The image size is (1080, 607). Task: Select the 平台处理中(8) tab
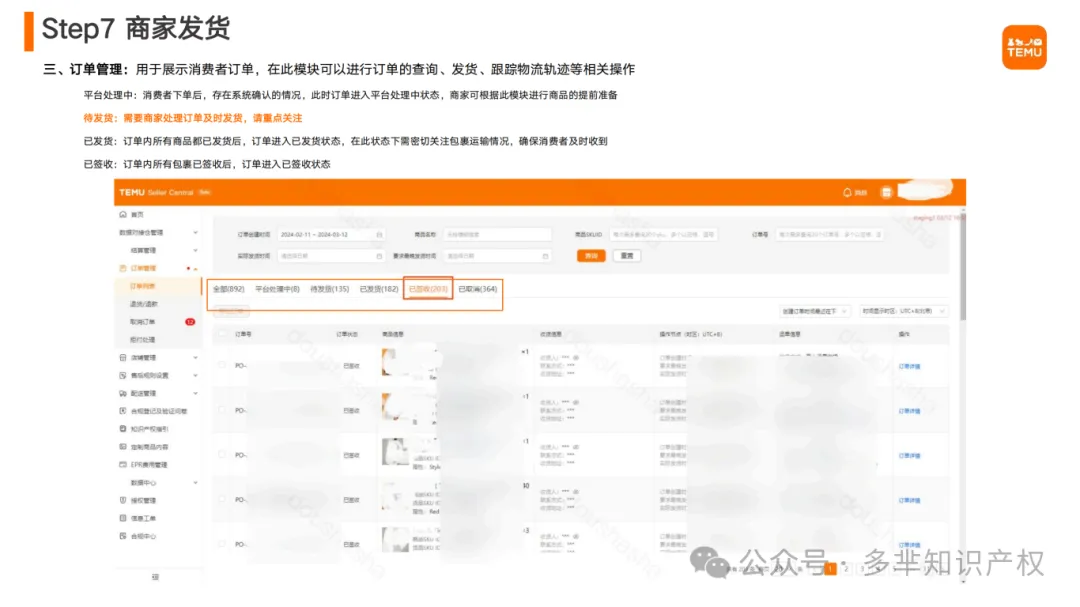coord(278,289)
